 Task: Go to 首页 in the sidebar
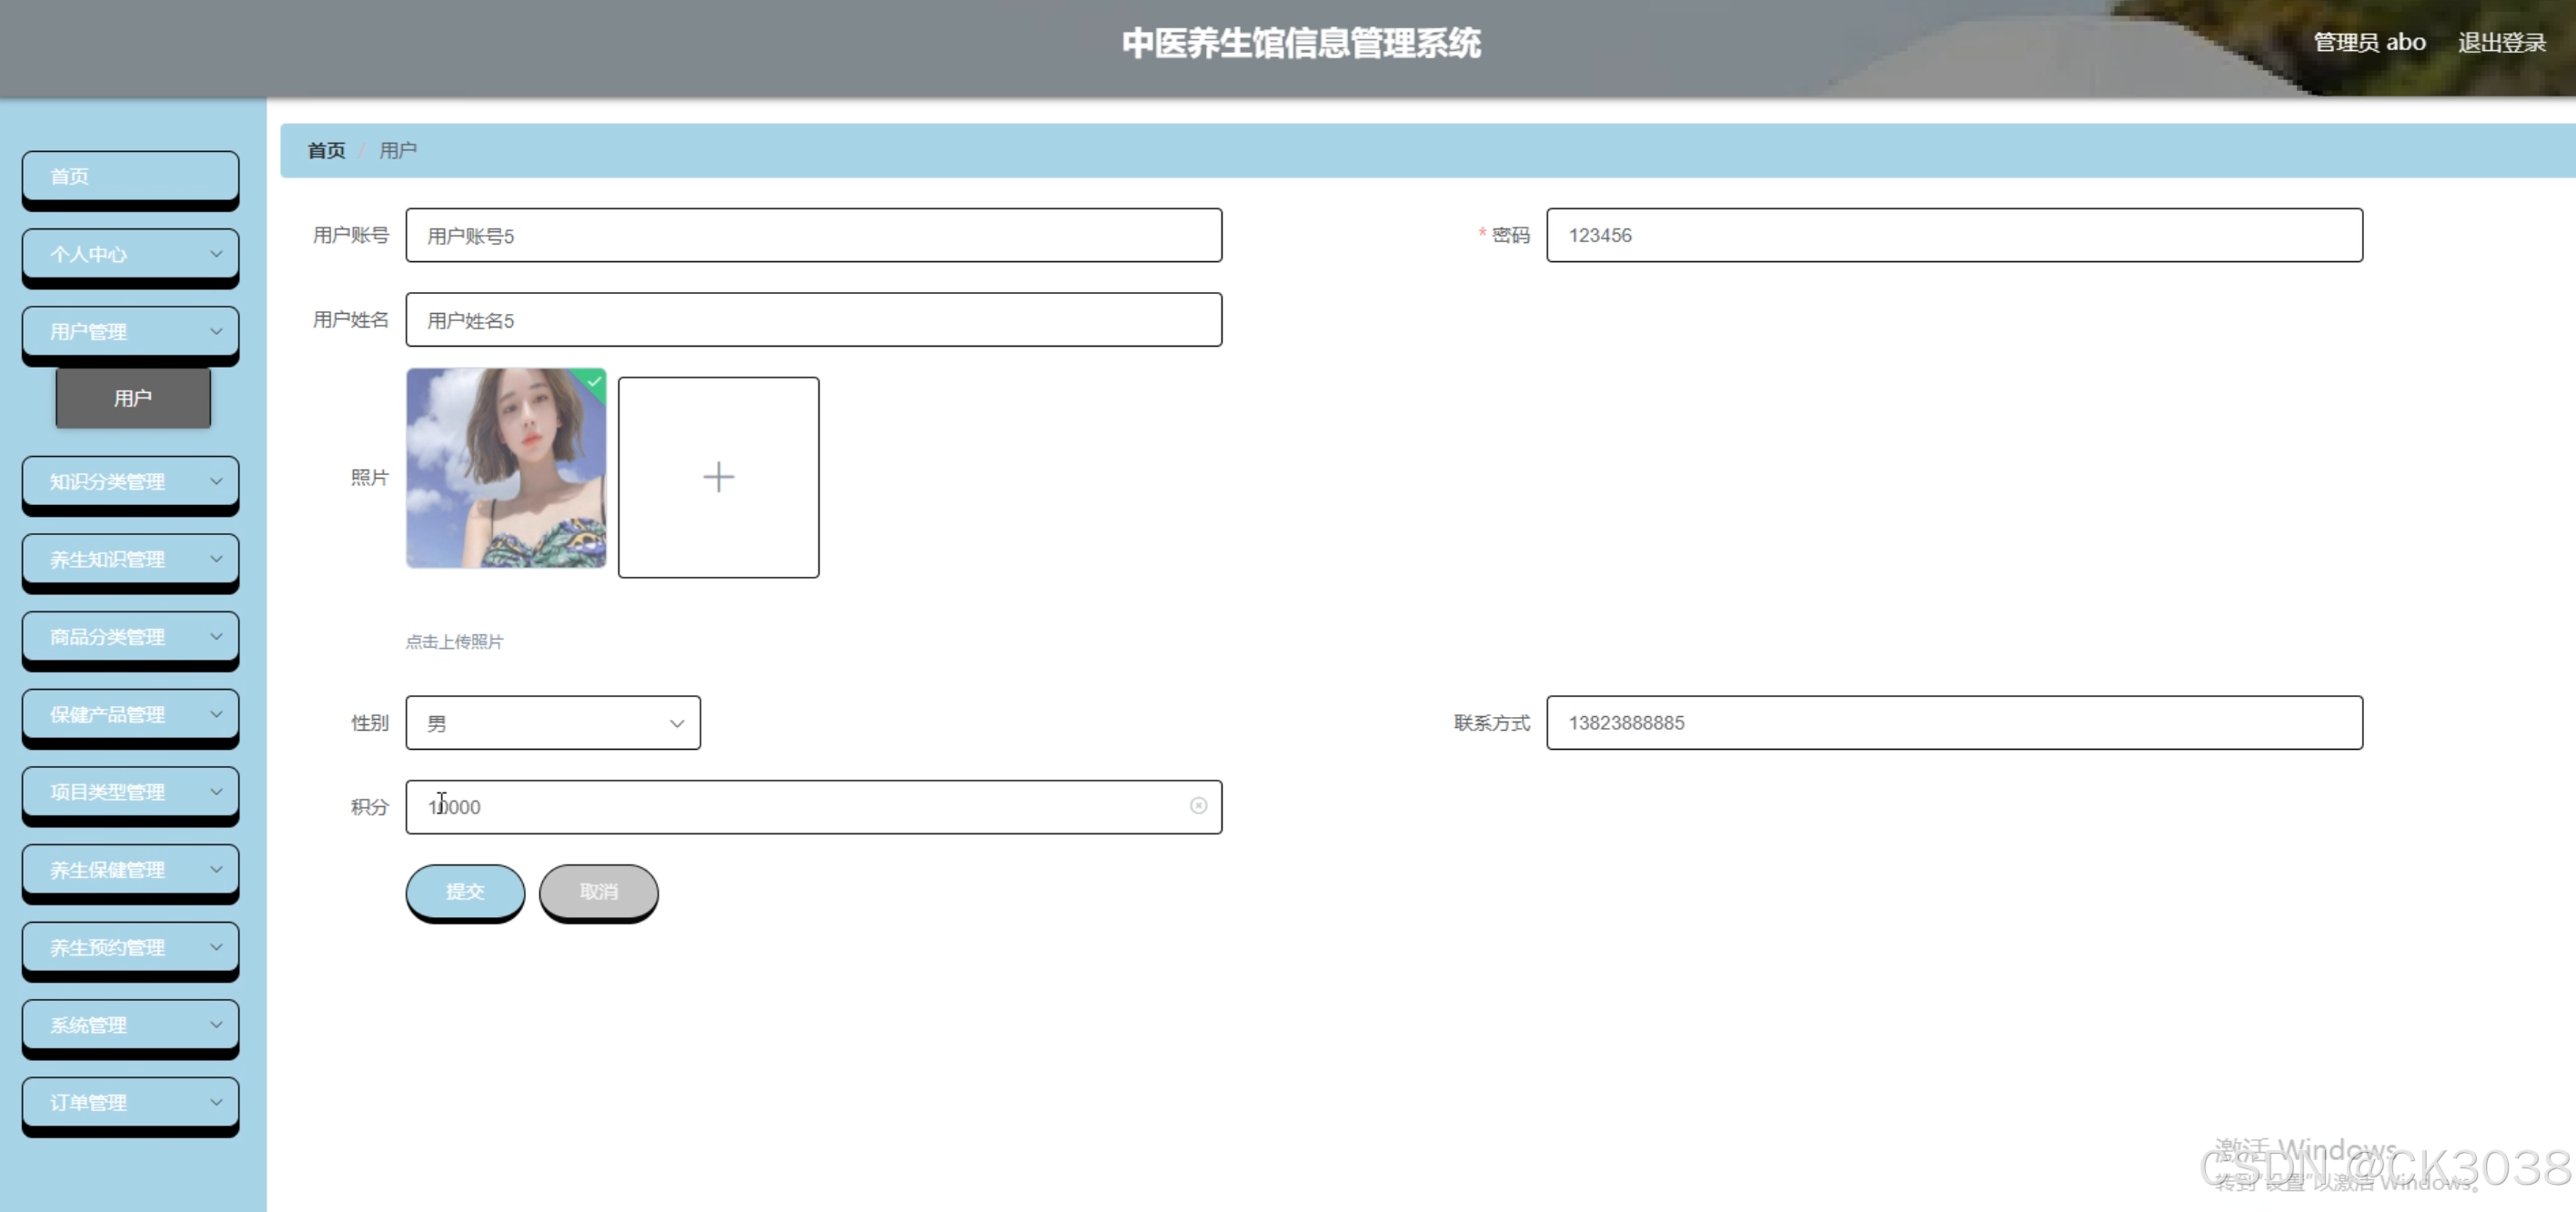130,176
